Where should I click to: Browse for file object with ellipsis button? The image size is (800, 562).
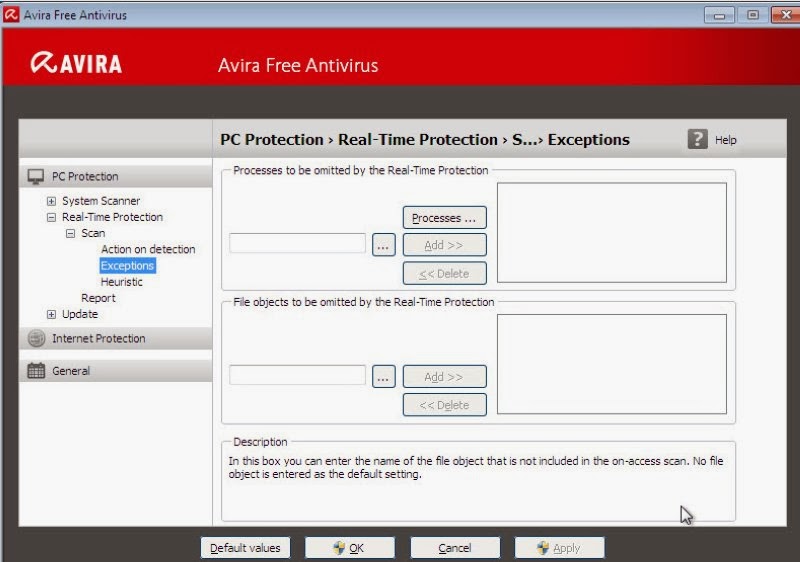point(384,377)
